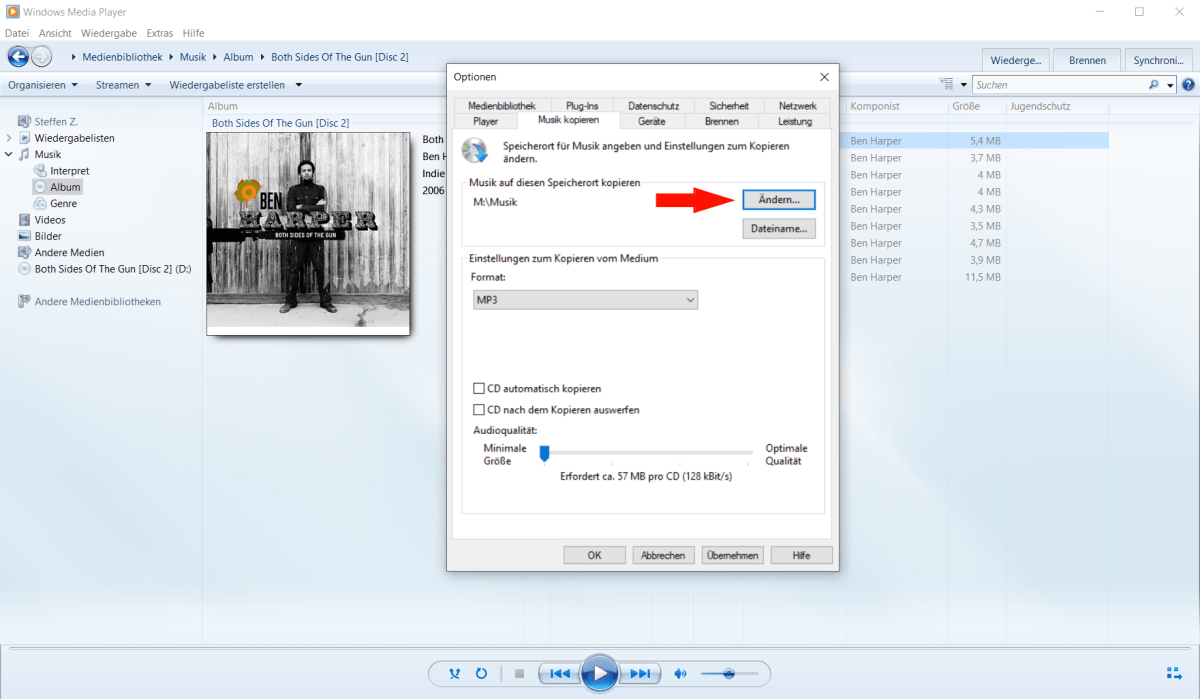Open the help icon beside the search box
The width and height of the screenshot is (1200, 699).
[x=1188, y=85]
